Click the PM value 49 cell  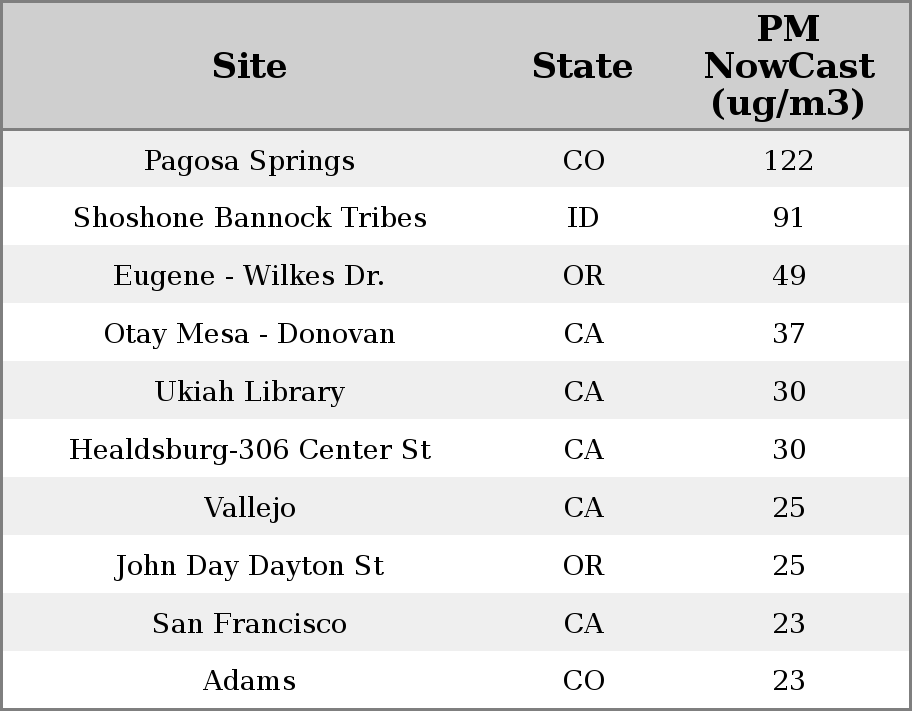[788, 276]
